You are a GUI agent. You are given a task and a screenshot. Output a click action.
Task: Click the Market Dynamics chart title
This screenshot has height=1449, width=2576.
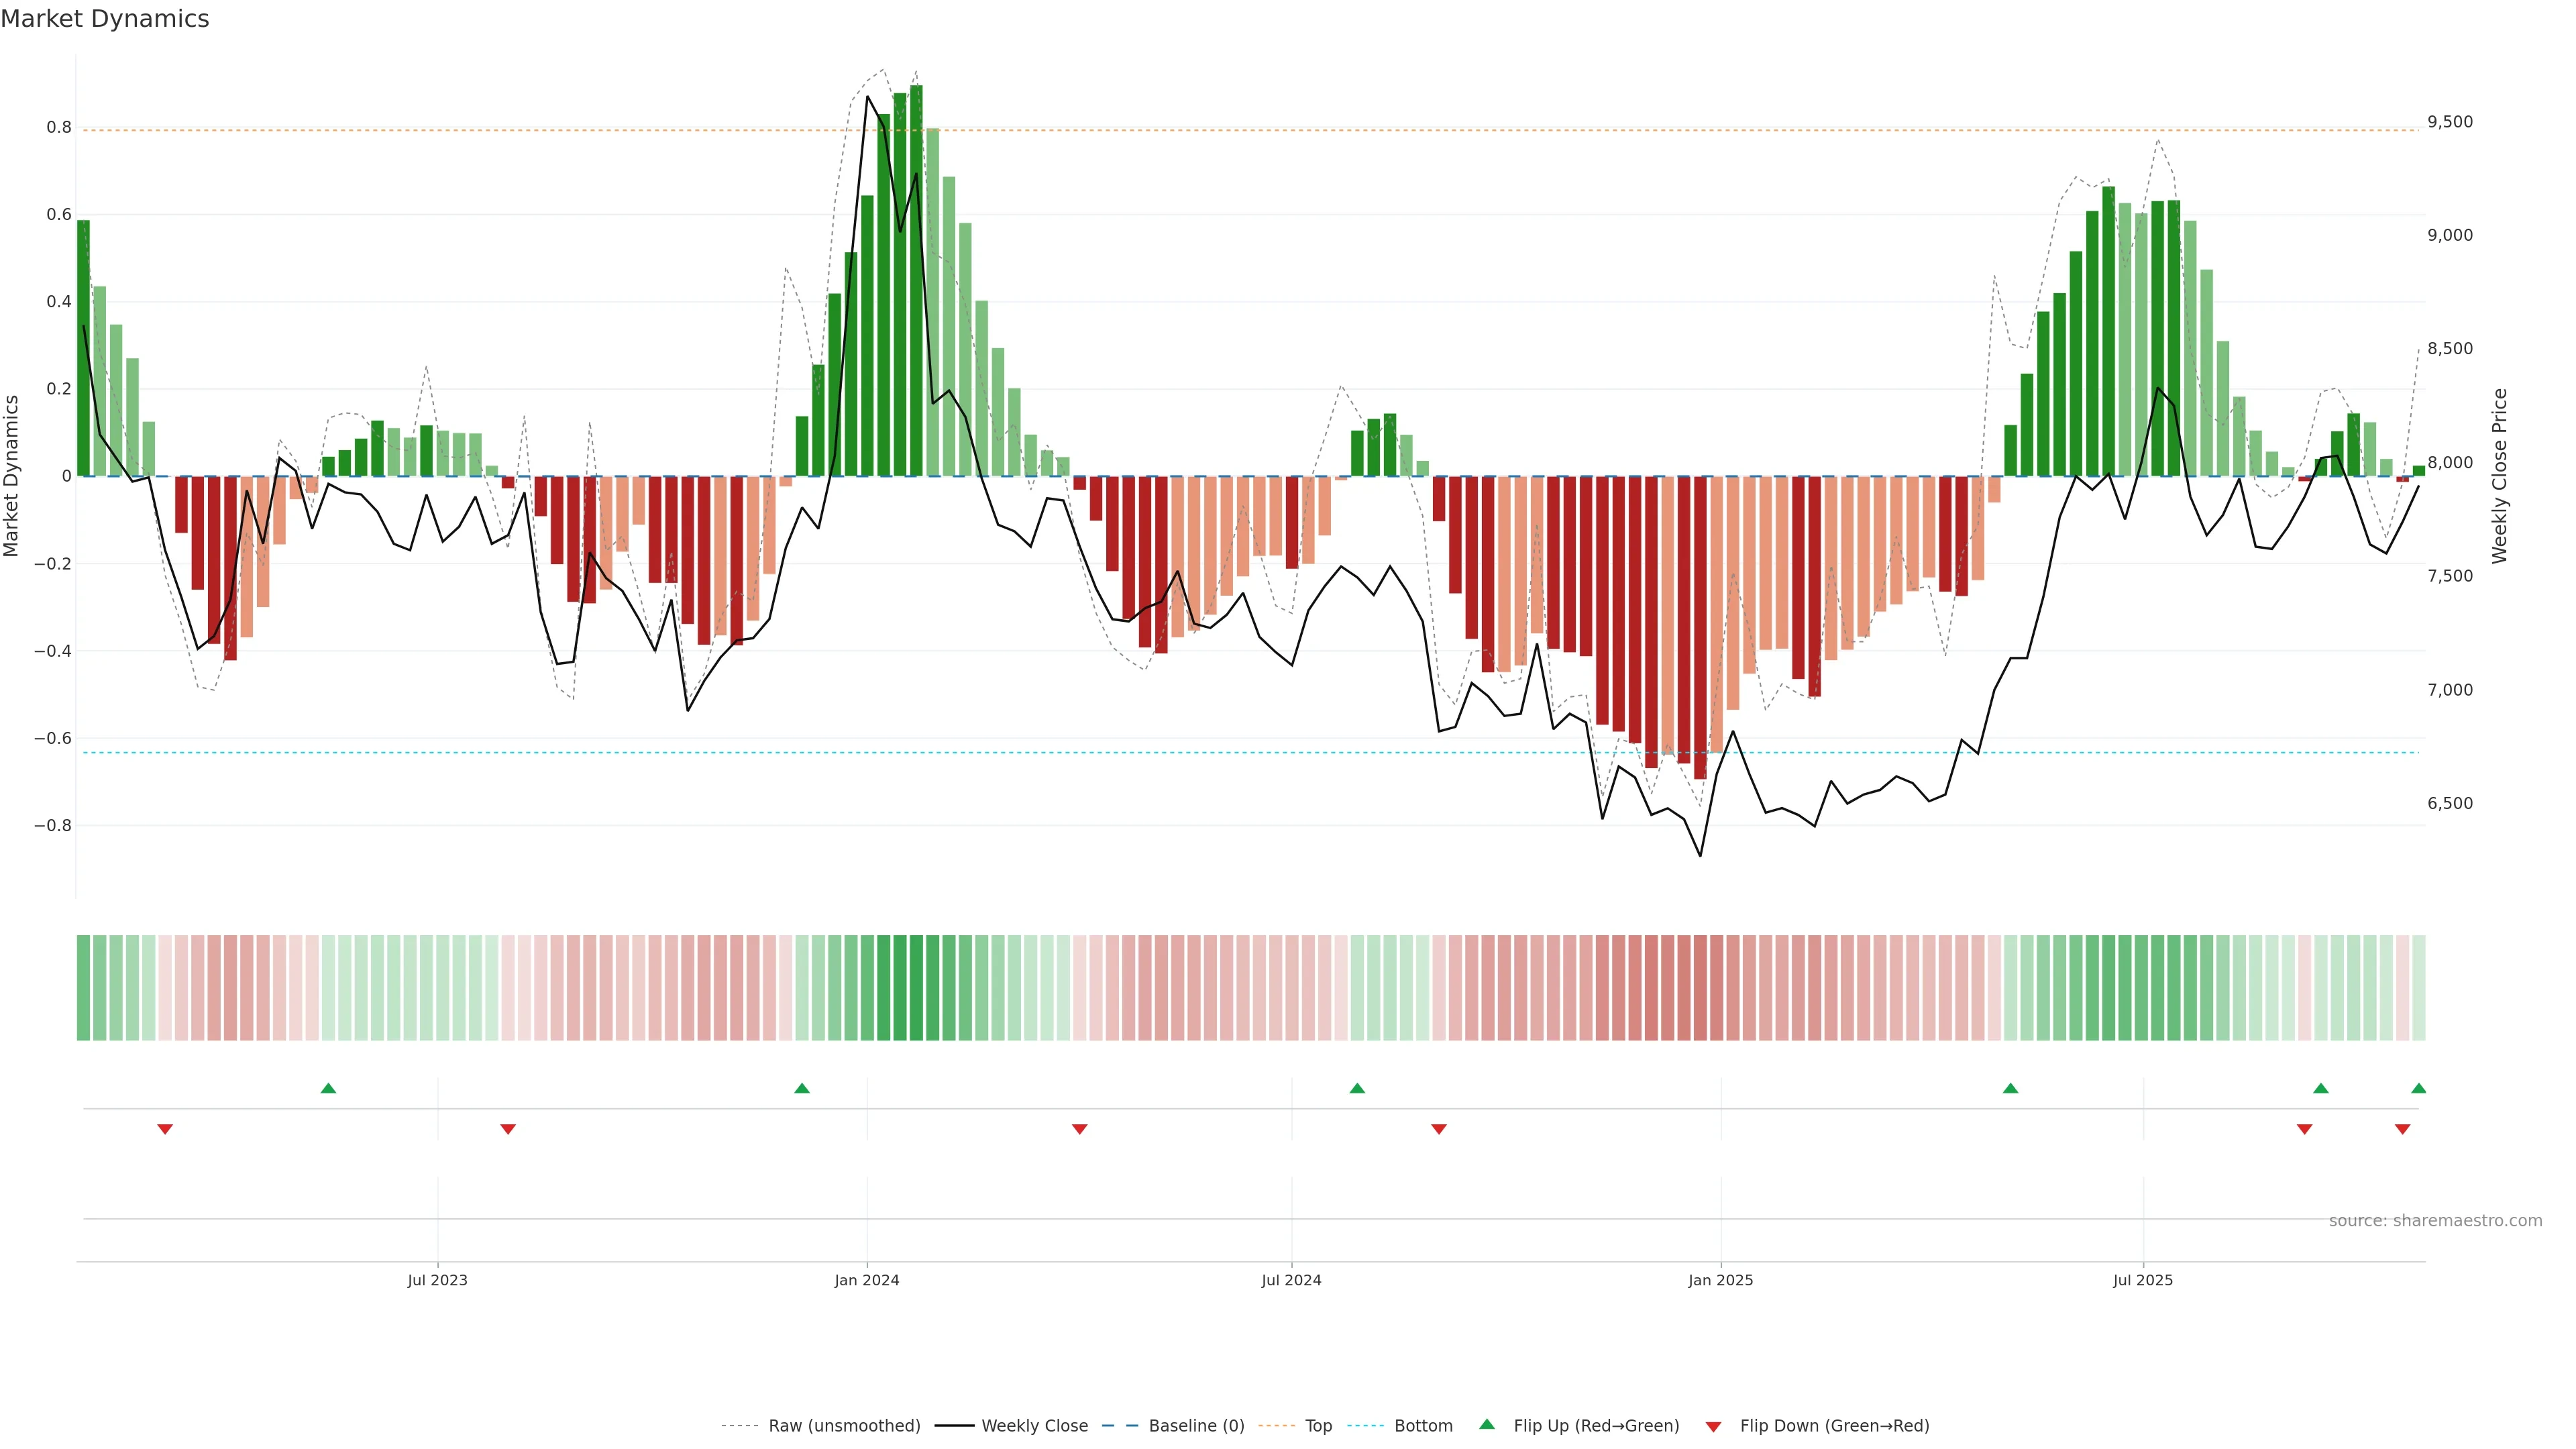pos(105,19)
